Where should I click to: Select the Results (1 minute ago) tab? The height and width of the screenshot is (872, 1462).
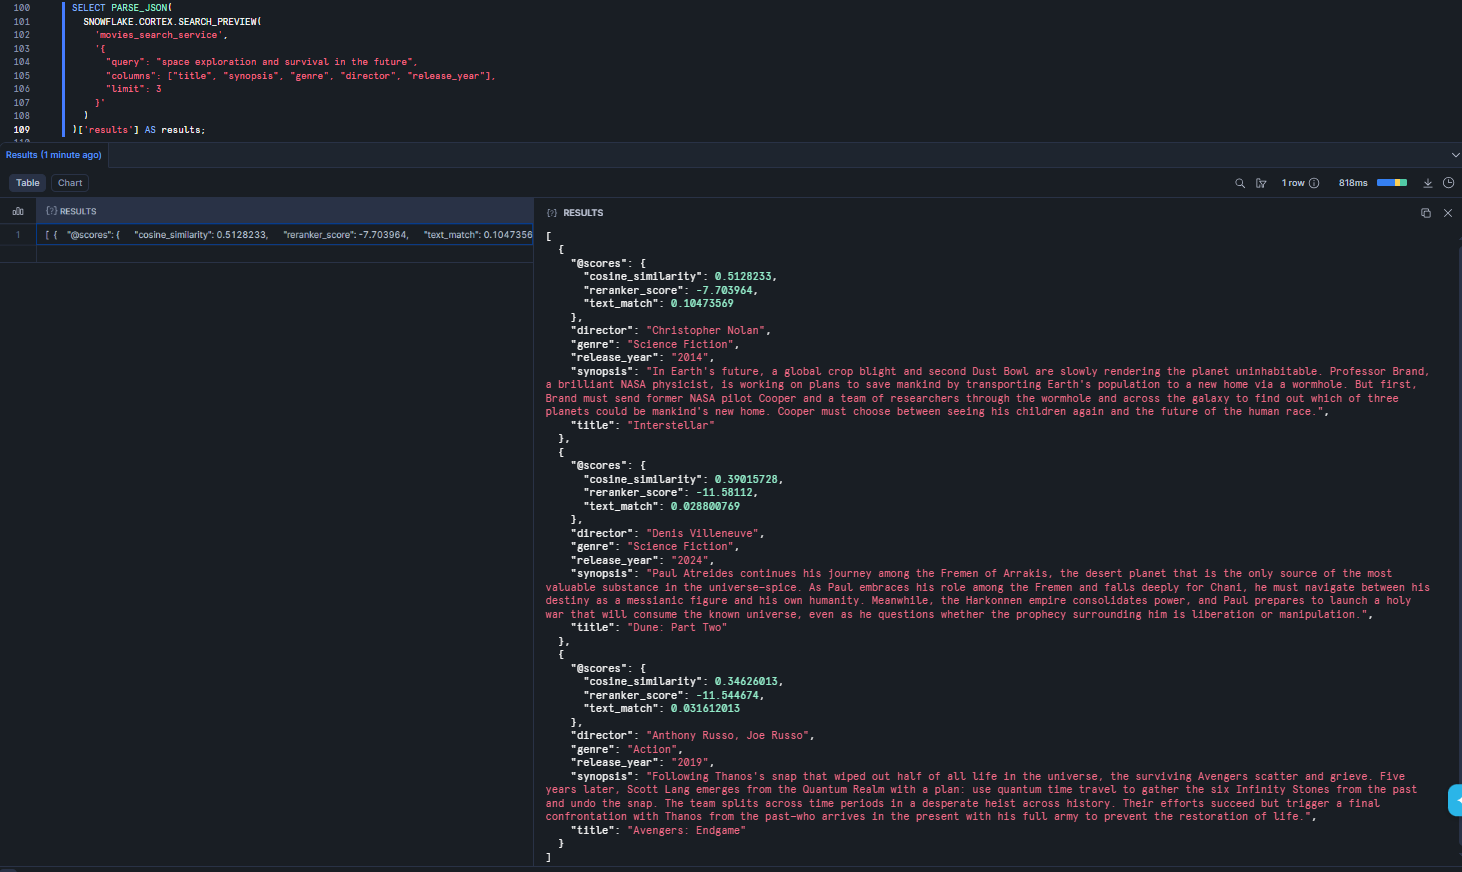point(54,155)
